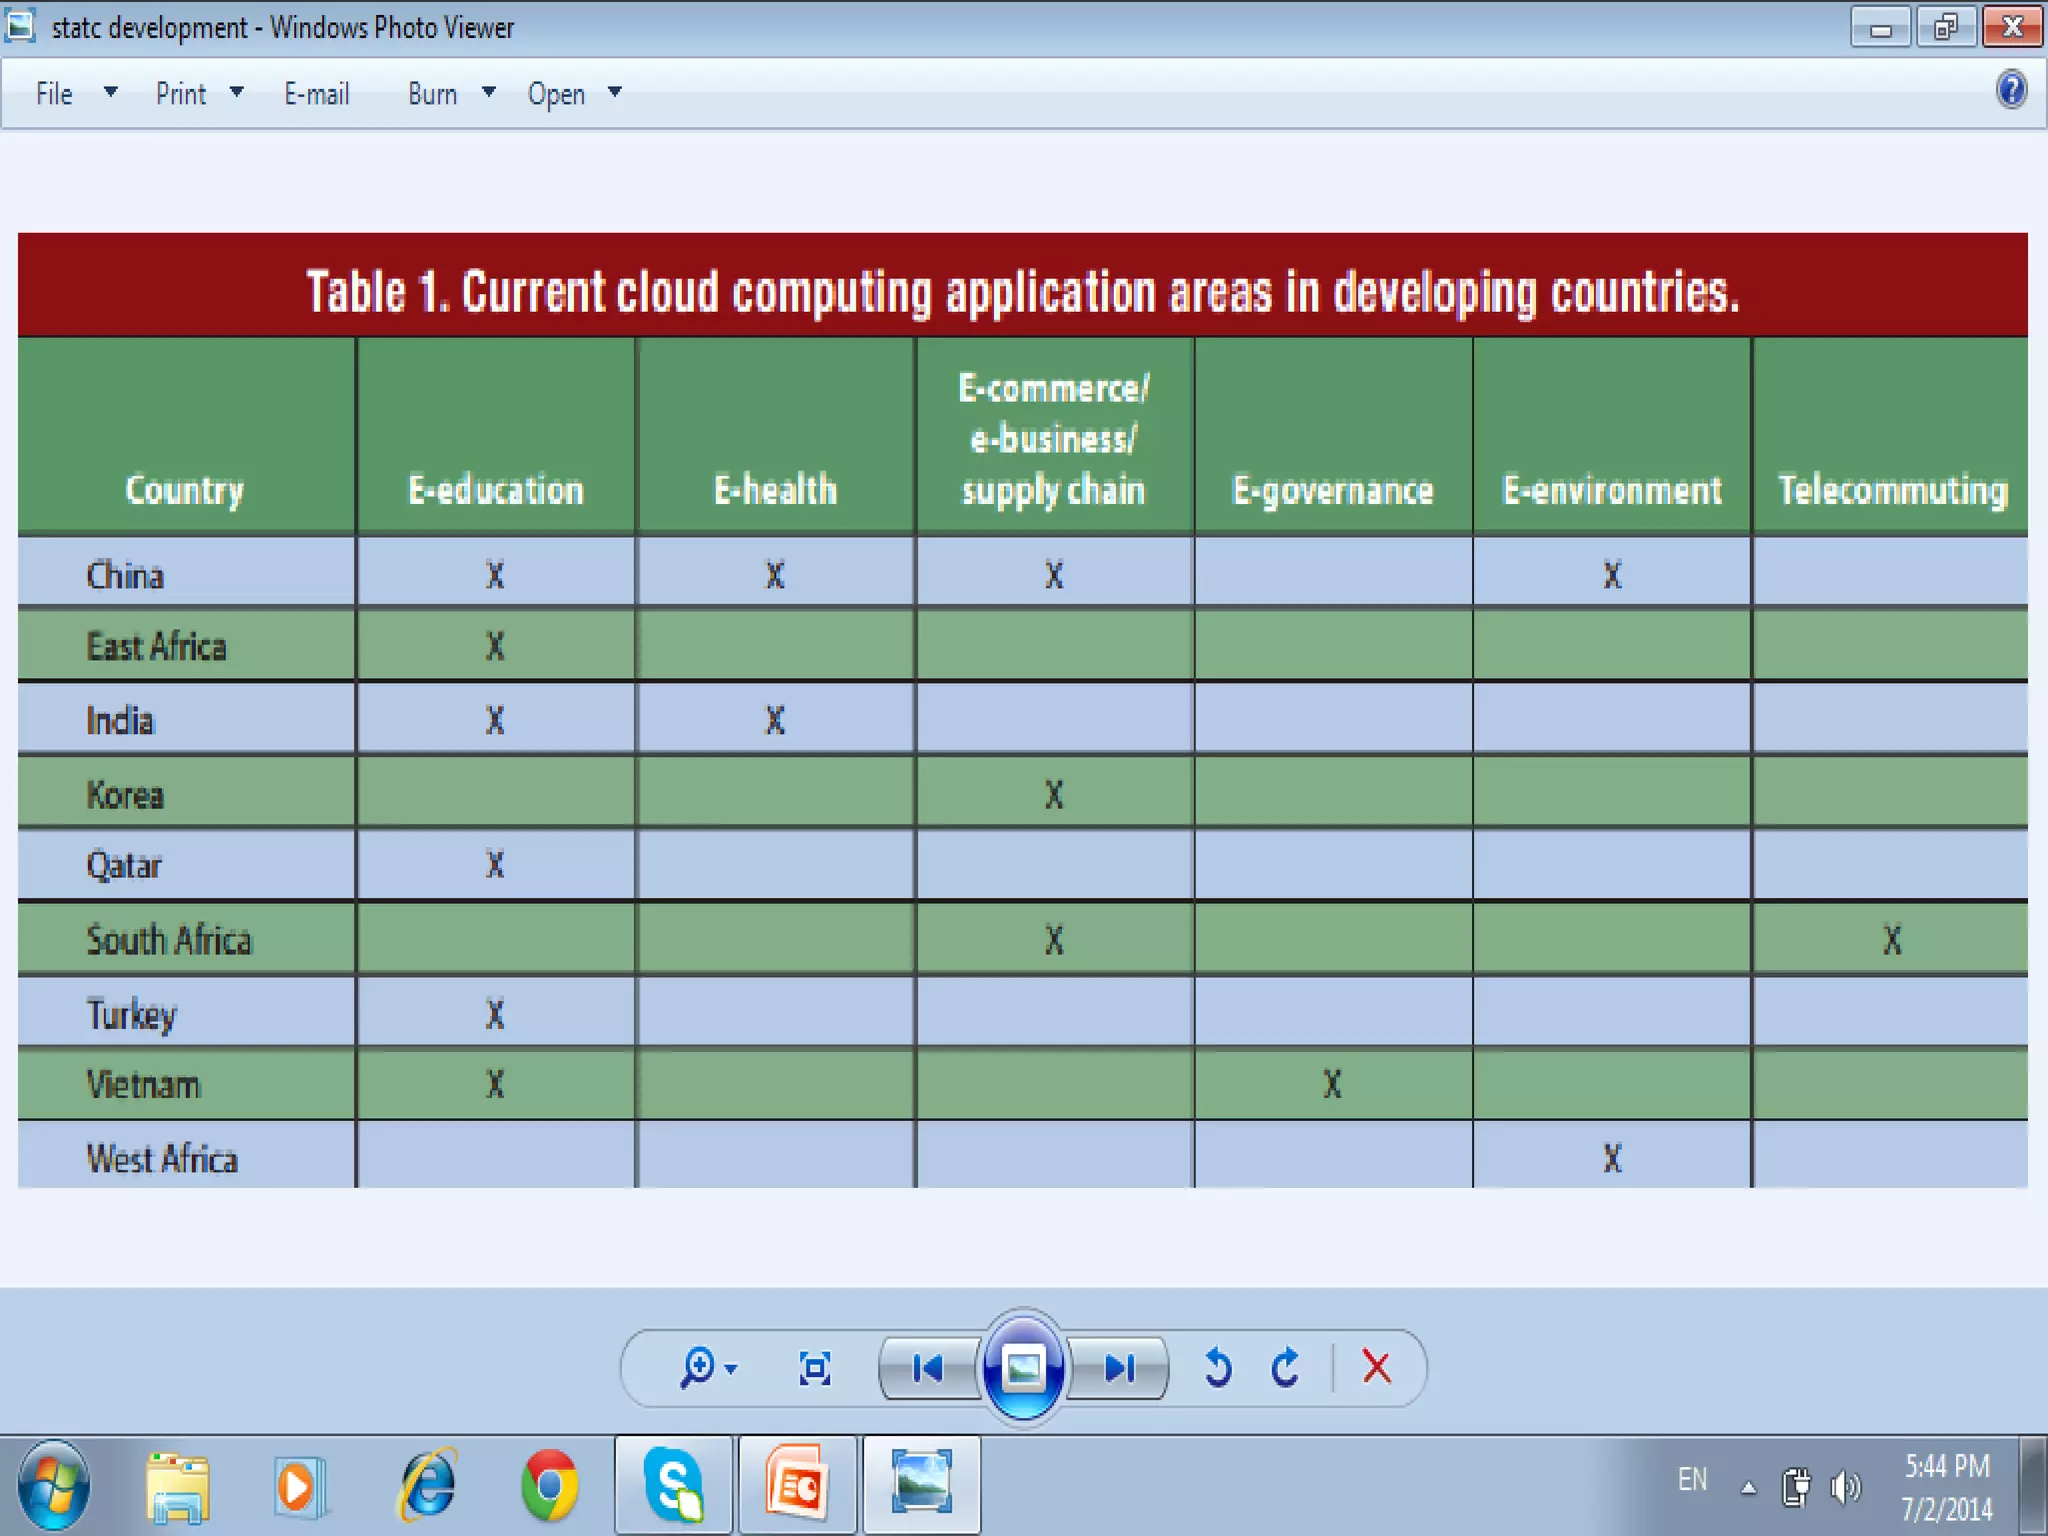Screen dimensions: 2048x1536
Task: Rotate the image counterclockwise
Action: [1218, 1368]
